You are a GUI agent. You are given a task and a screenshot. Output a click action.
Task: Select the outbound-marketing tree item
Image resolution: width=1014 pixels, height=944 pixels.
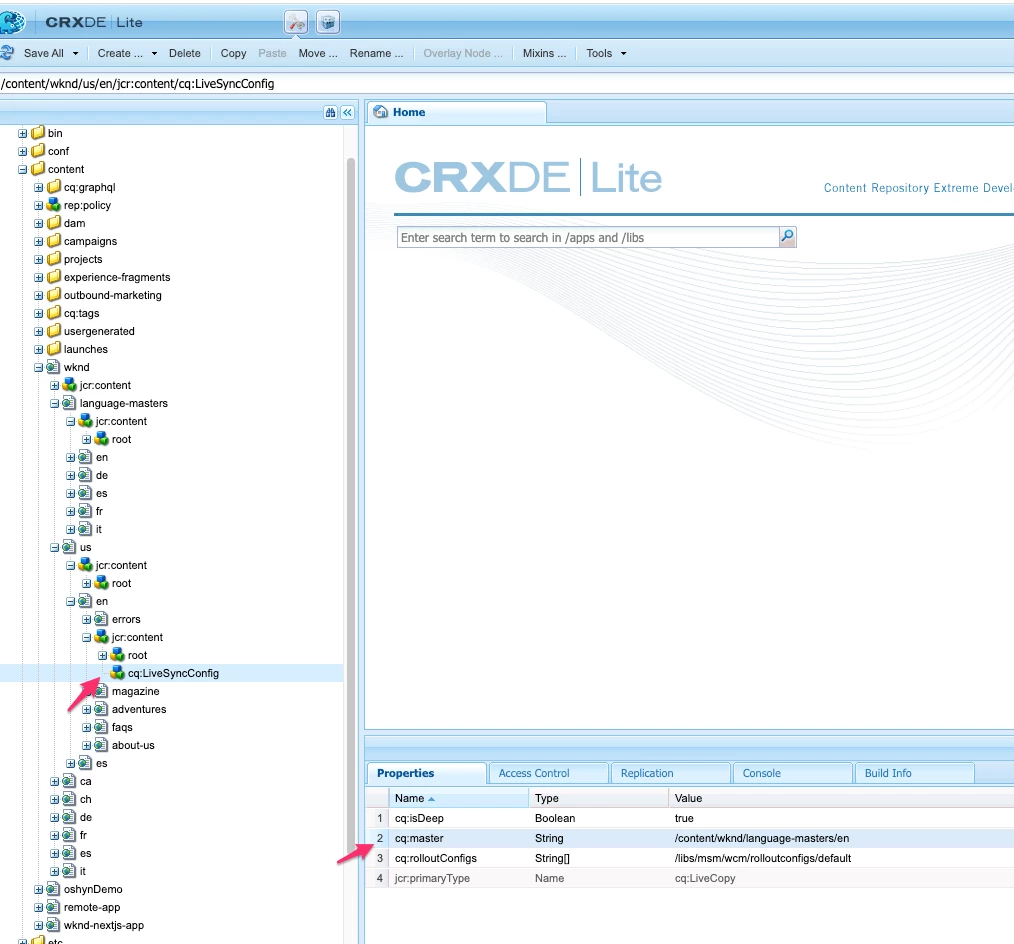tap(113, 295)
